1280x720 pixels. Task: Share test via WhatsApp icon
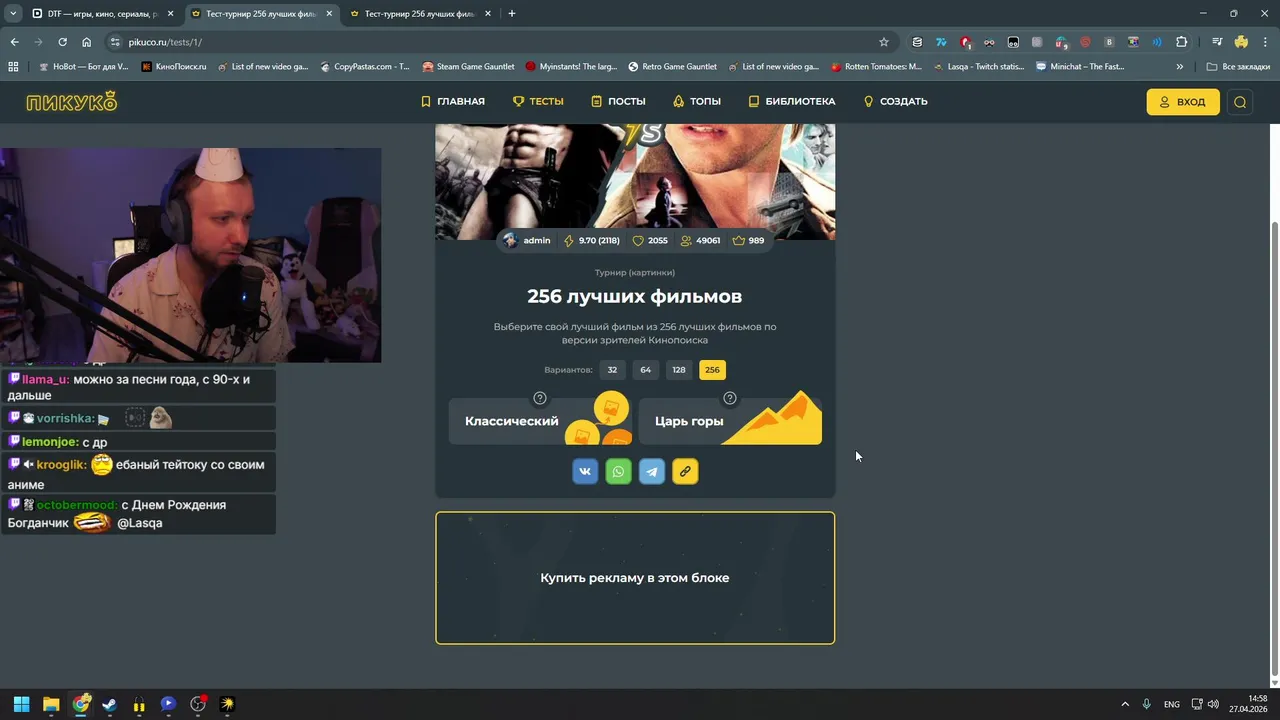[x=619, y=471]
